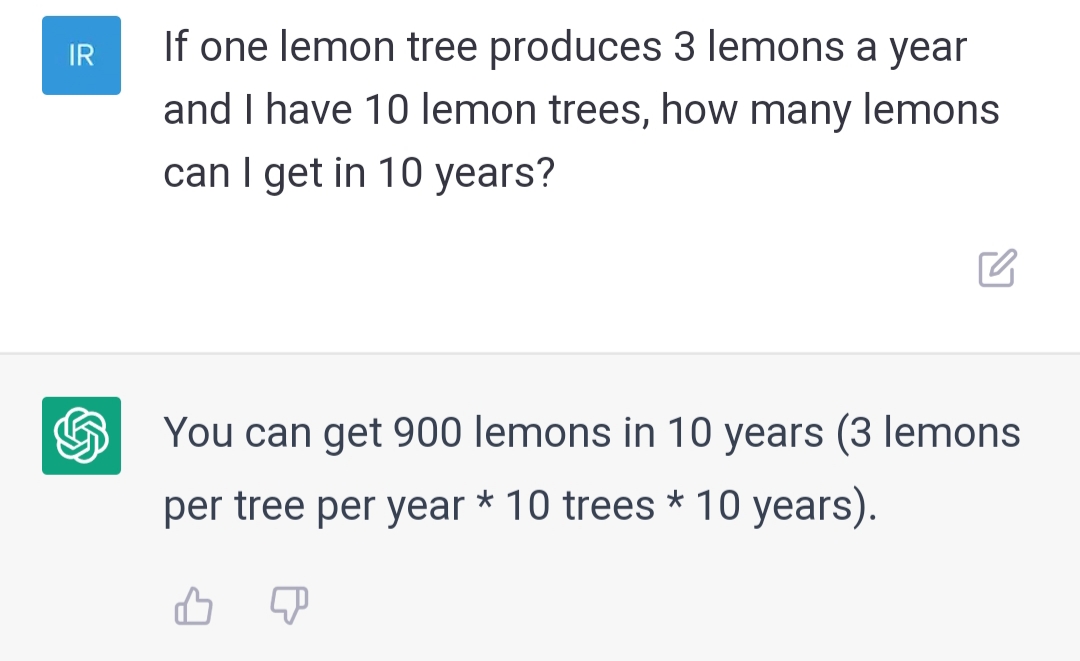Click the thumbs up icon
This screenshot has height=661, width=1080.
(194, 605)
